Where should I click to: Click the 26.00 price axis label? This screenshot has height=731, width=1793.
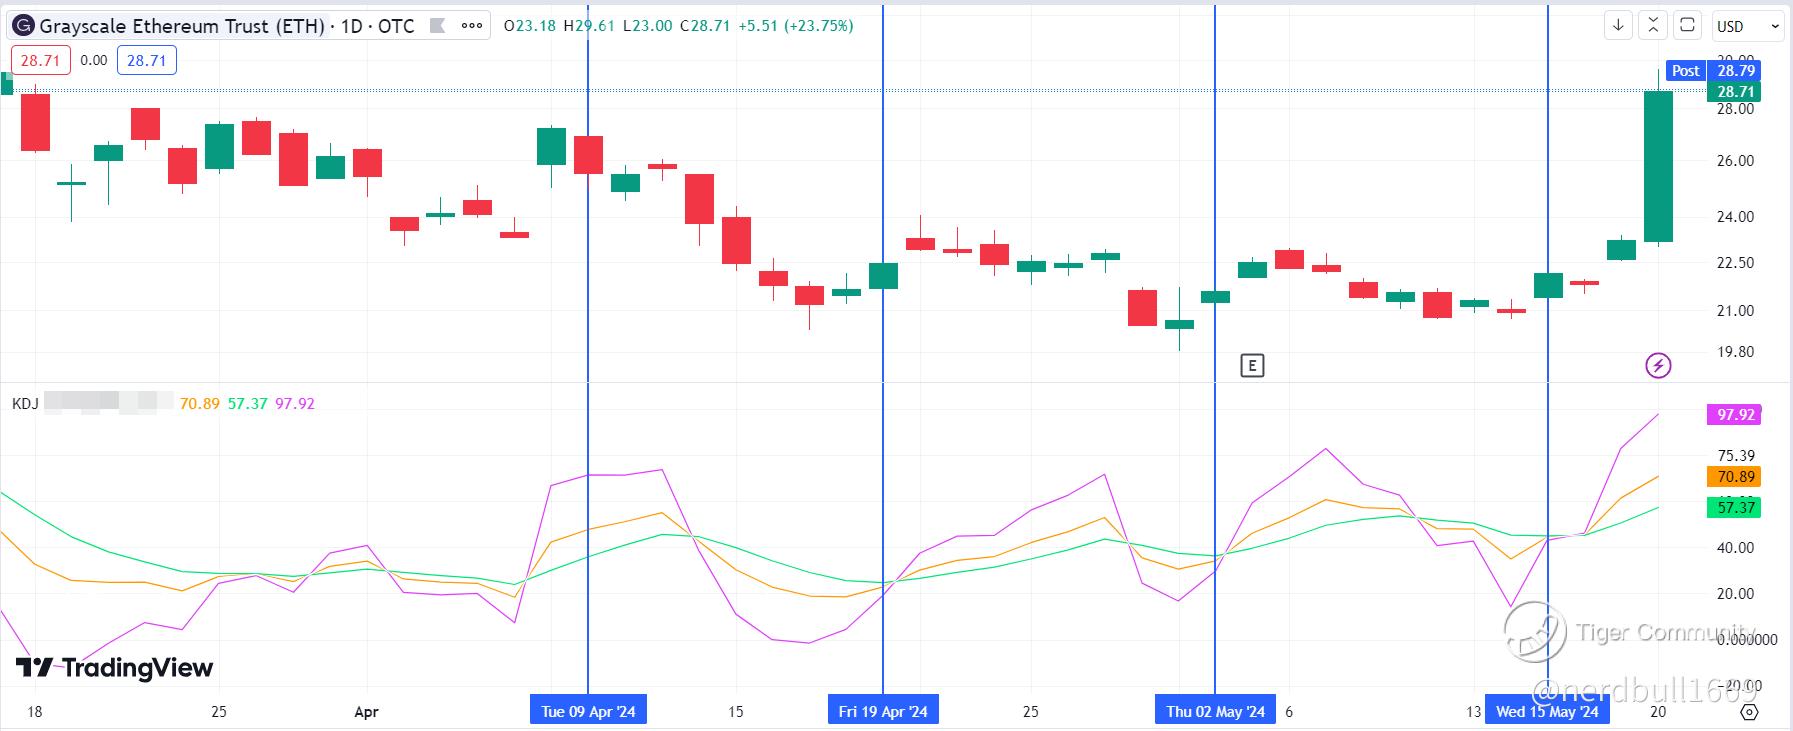[x=1736, y=161]
